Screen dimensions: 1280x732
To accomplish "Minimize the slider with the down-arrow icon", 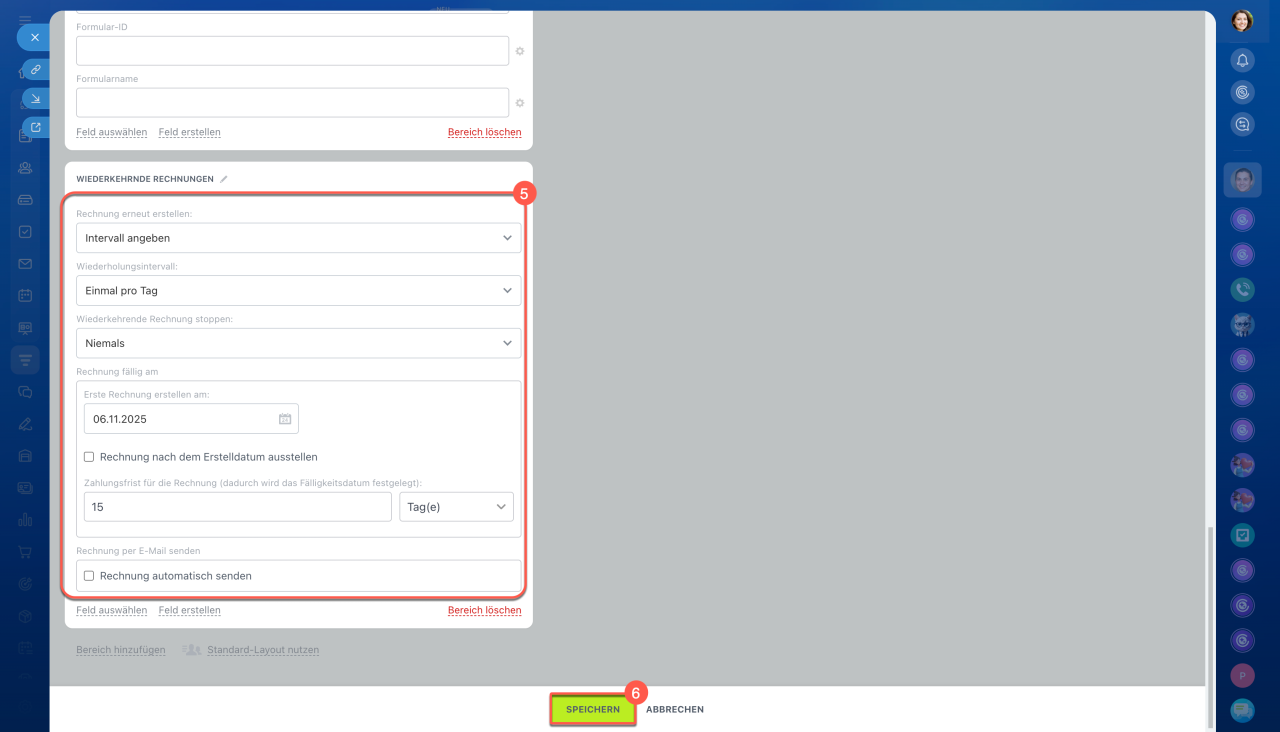I will coord(36,98).
